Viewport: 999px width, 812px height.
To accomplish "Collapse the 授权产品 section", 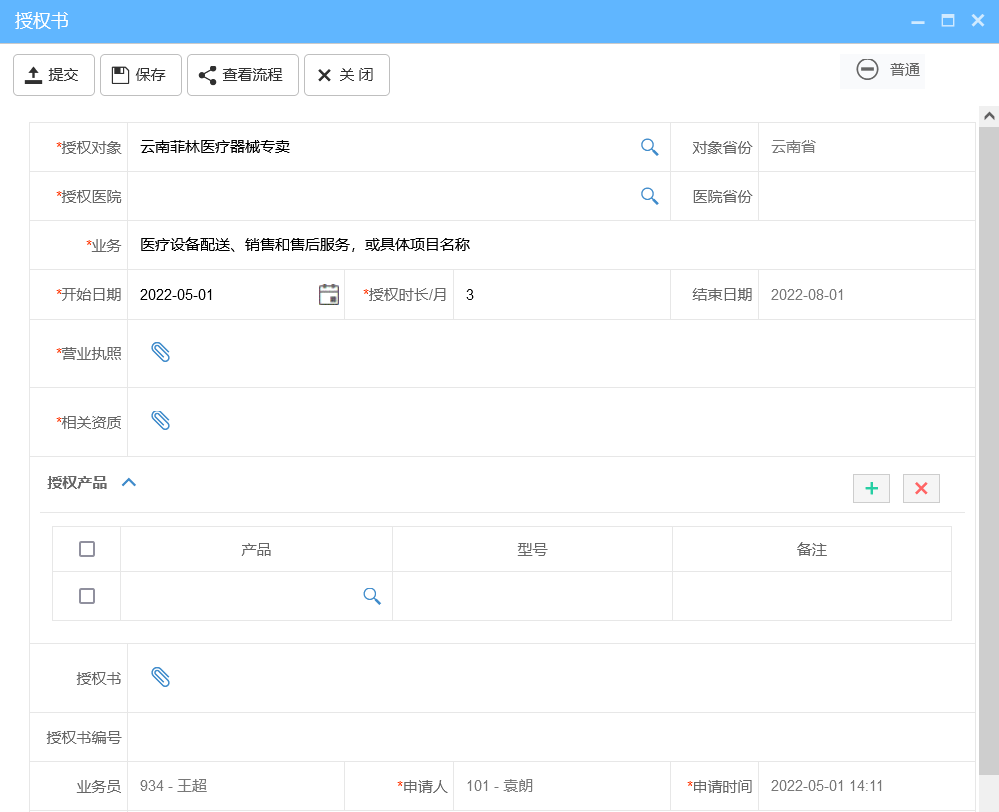I will pyautogui.click(x=128, y=481).
